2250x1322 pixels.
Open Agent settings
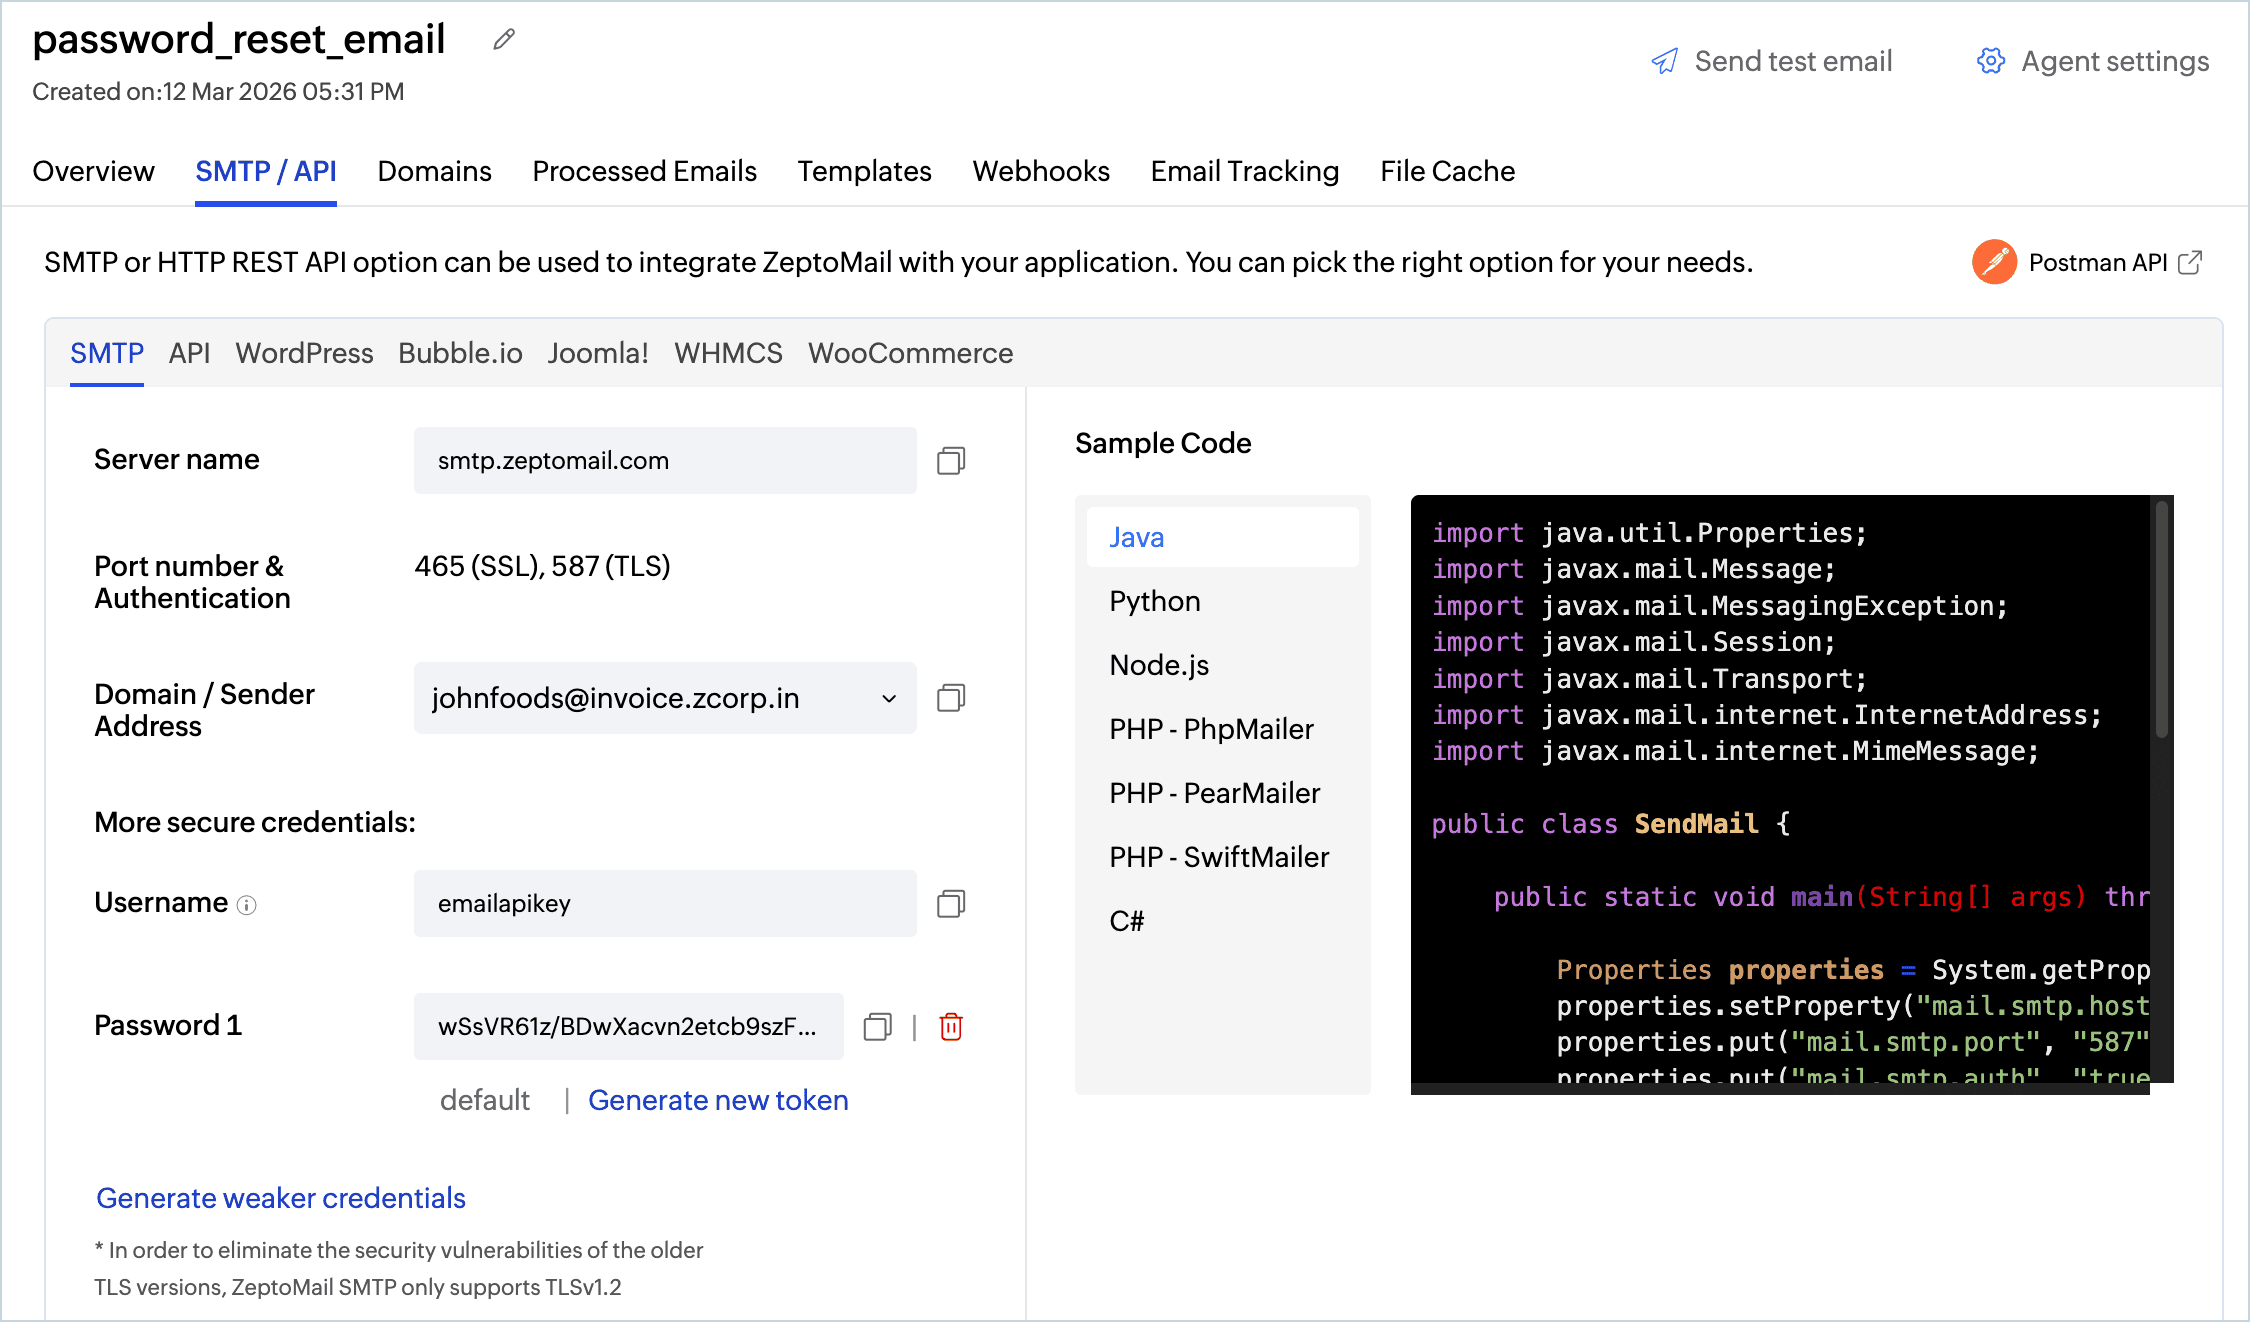click(2092, 61)
